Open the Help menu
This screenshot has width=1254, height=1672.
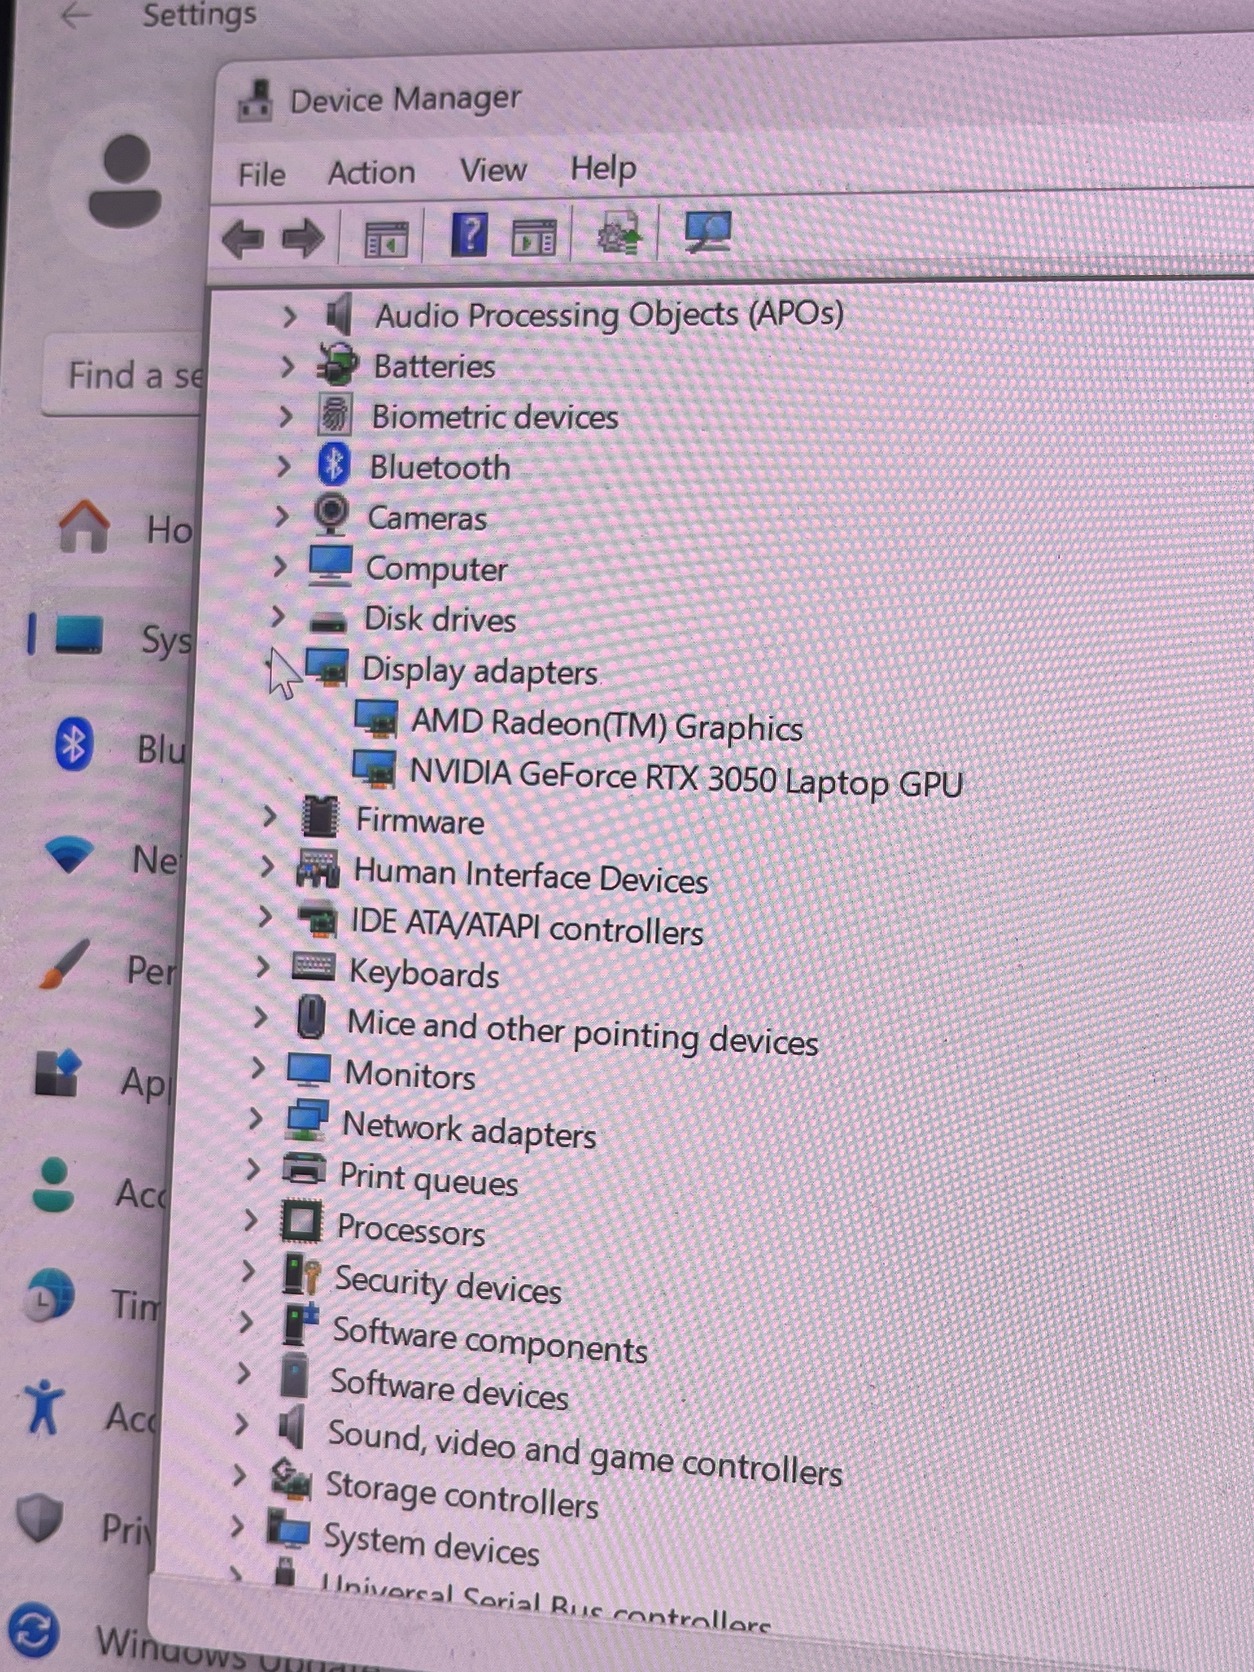[x=603, y=167]
